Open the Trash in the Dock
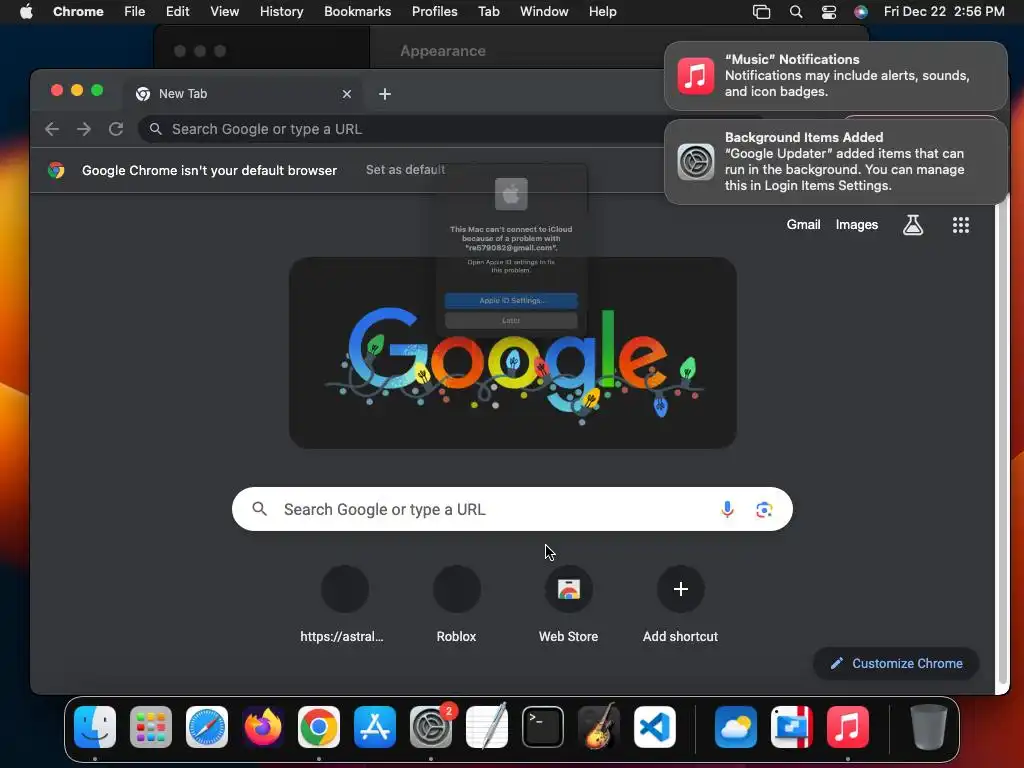The height and width of the screenshot is (768, 1024). [x=929, y=727]
